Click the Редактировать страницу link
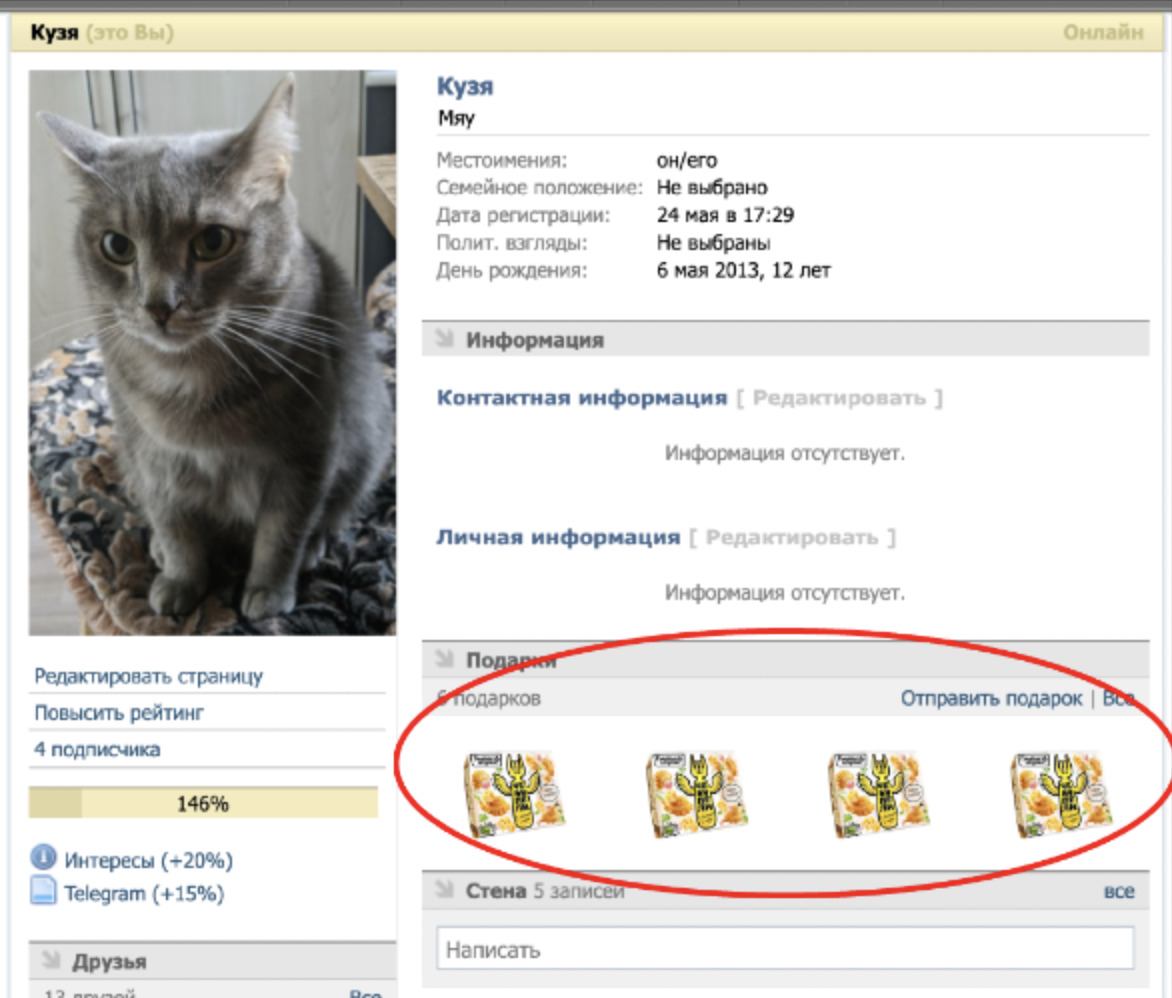The height and width of the screenshot is (998, 1172). click(x=149, y=676)
